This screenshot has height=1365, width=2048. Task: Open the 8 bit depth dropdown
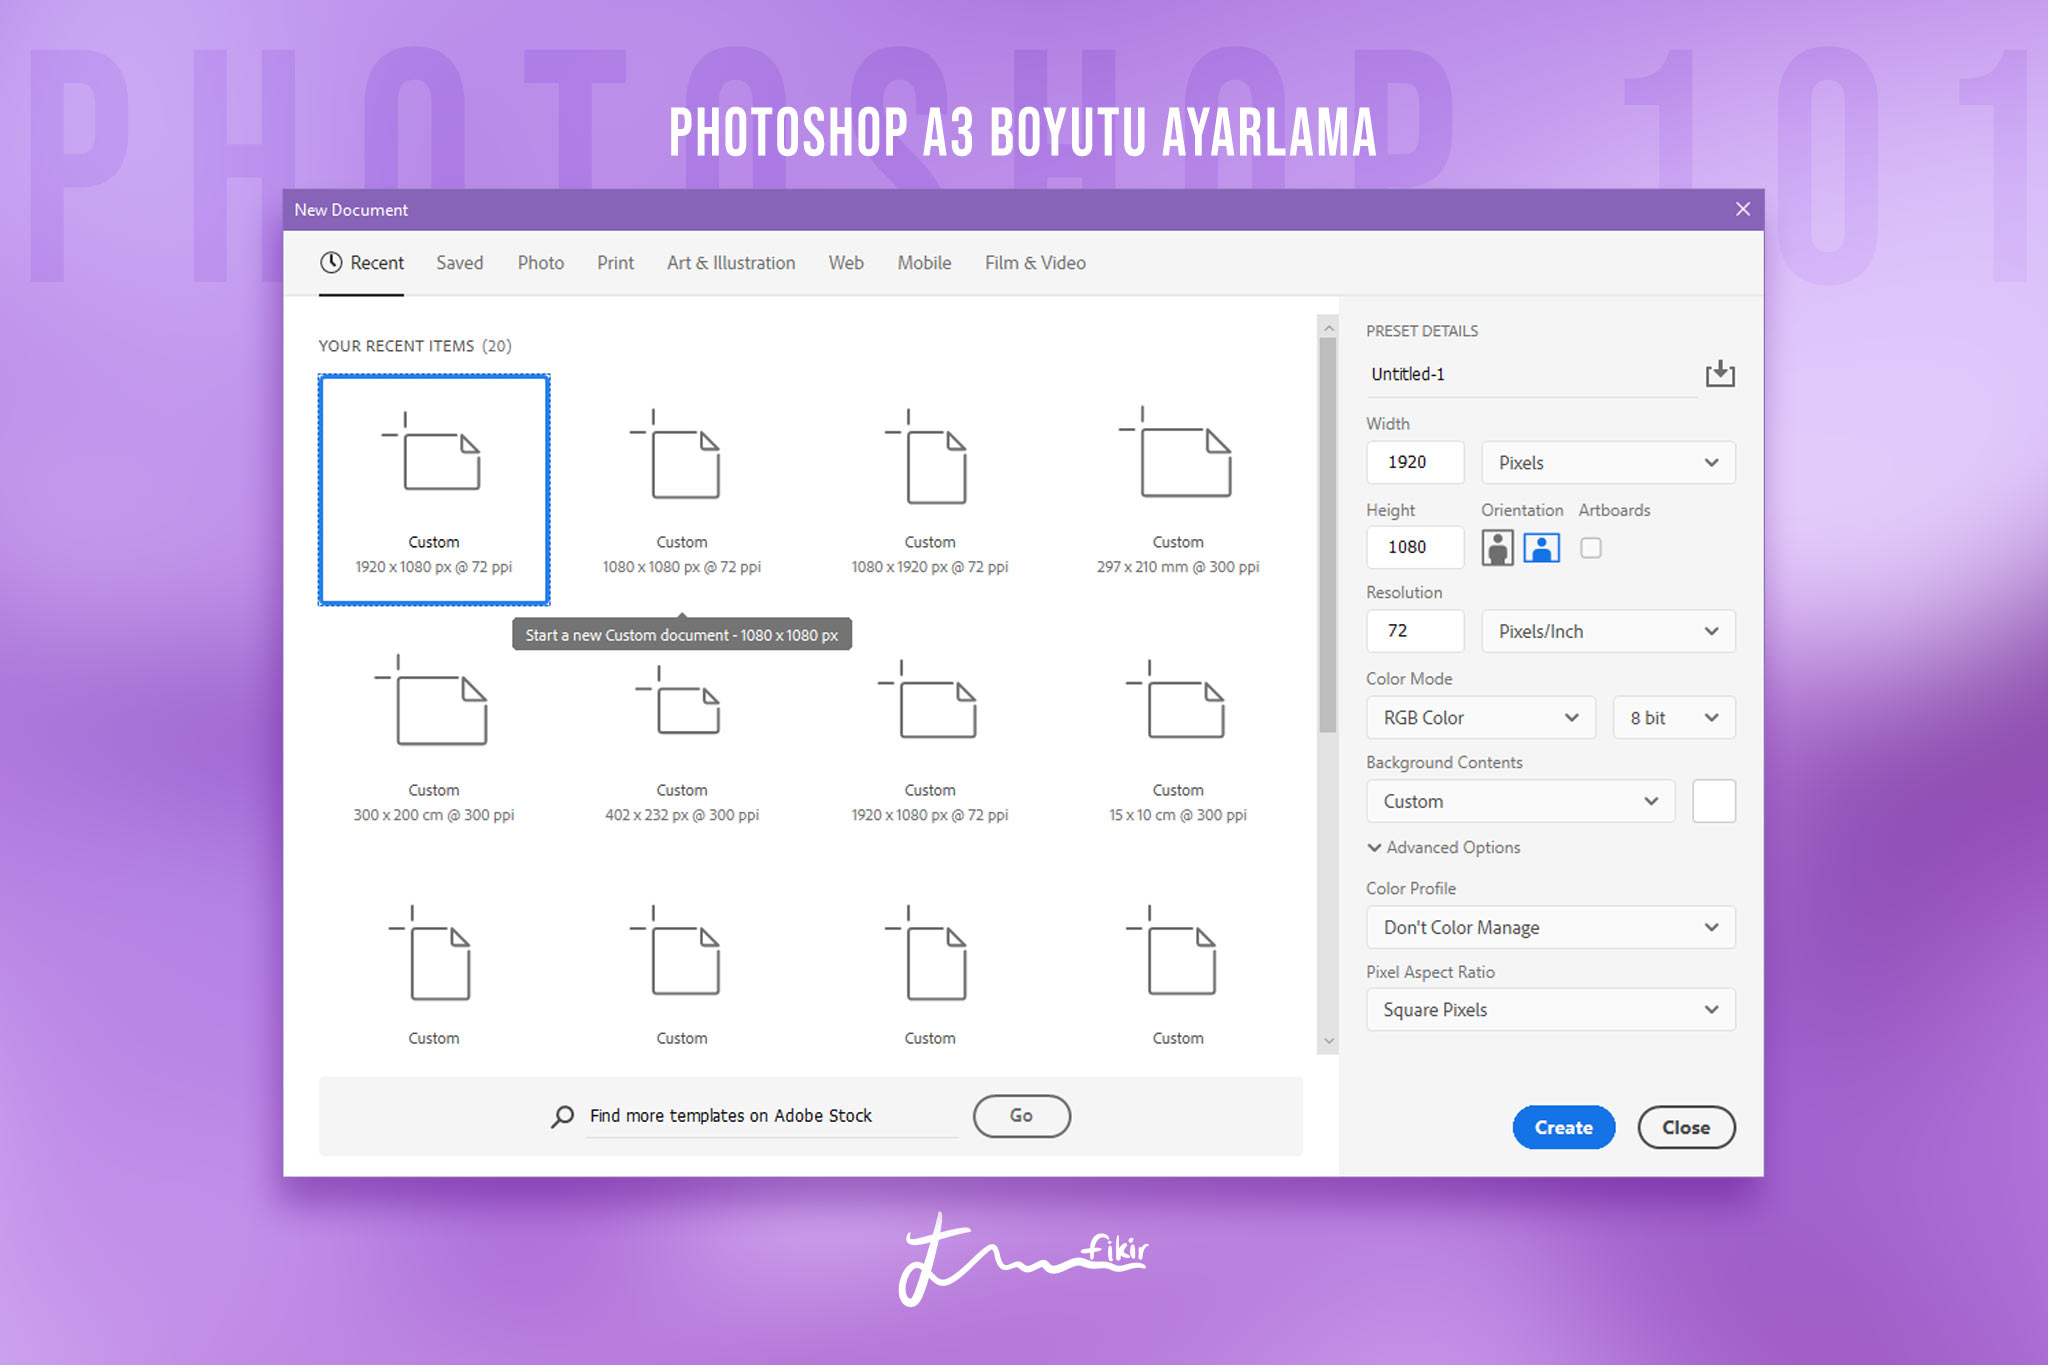pos(1673,717)
